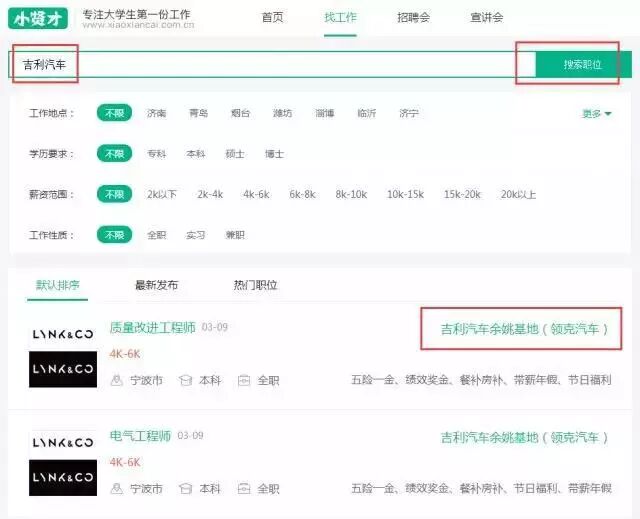Image resolution: width=640 pixels, height=519 pixels.
Task: Switch to the 找工作 tab
Action: tap(340, 18)
